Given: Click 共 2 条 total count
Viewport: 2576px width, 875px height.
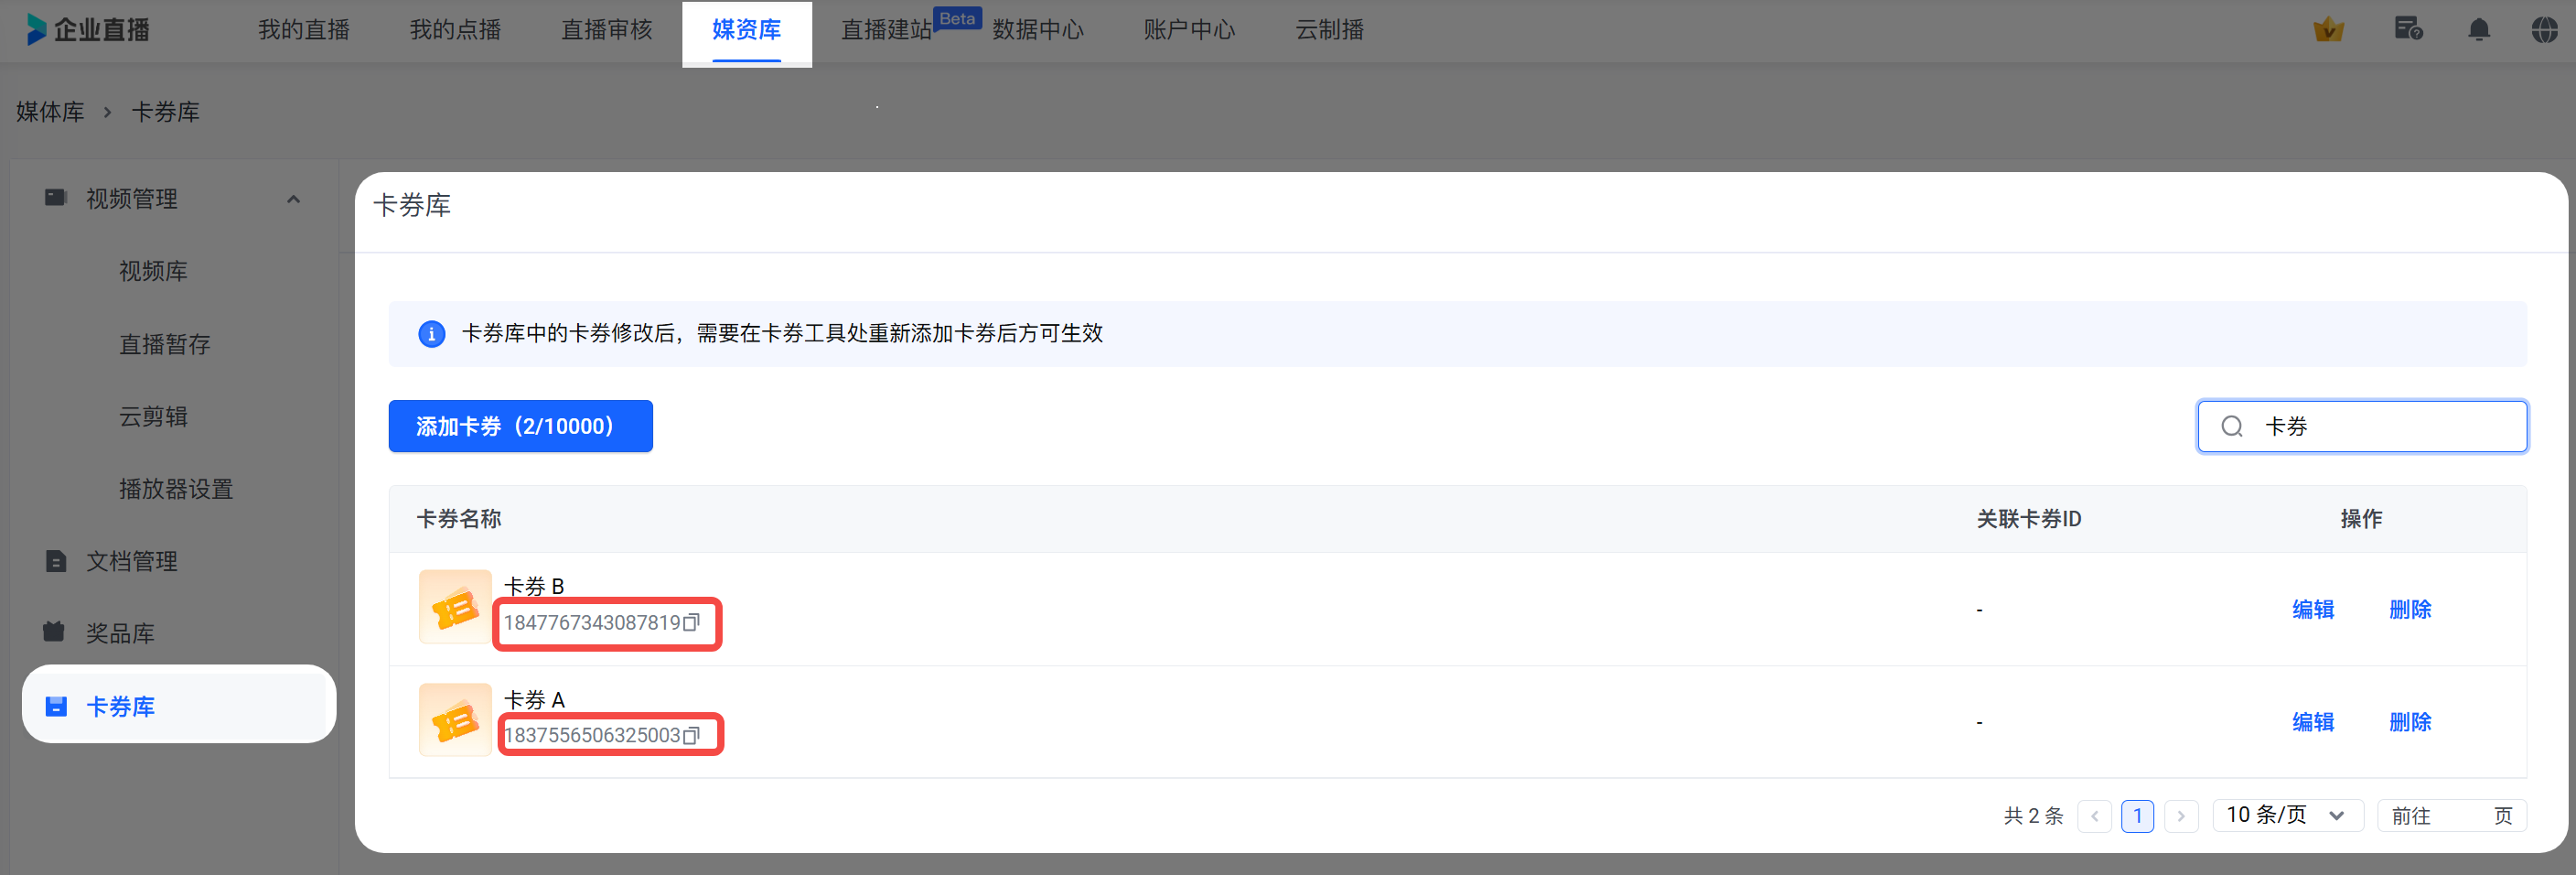Looking at the screenshot, I should [x=2034, y=816].
